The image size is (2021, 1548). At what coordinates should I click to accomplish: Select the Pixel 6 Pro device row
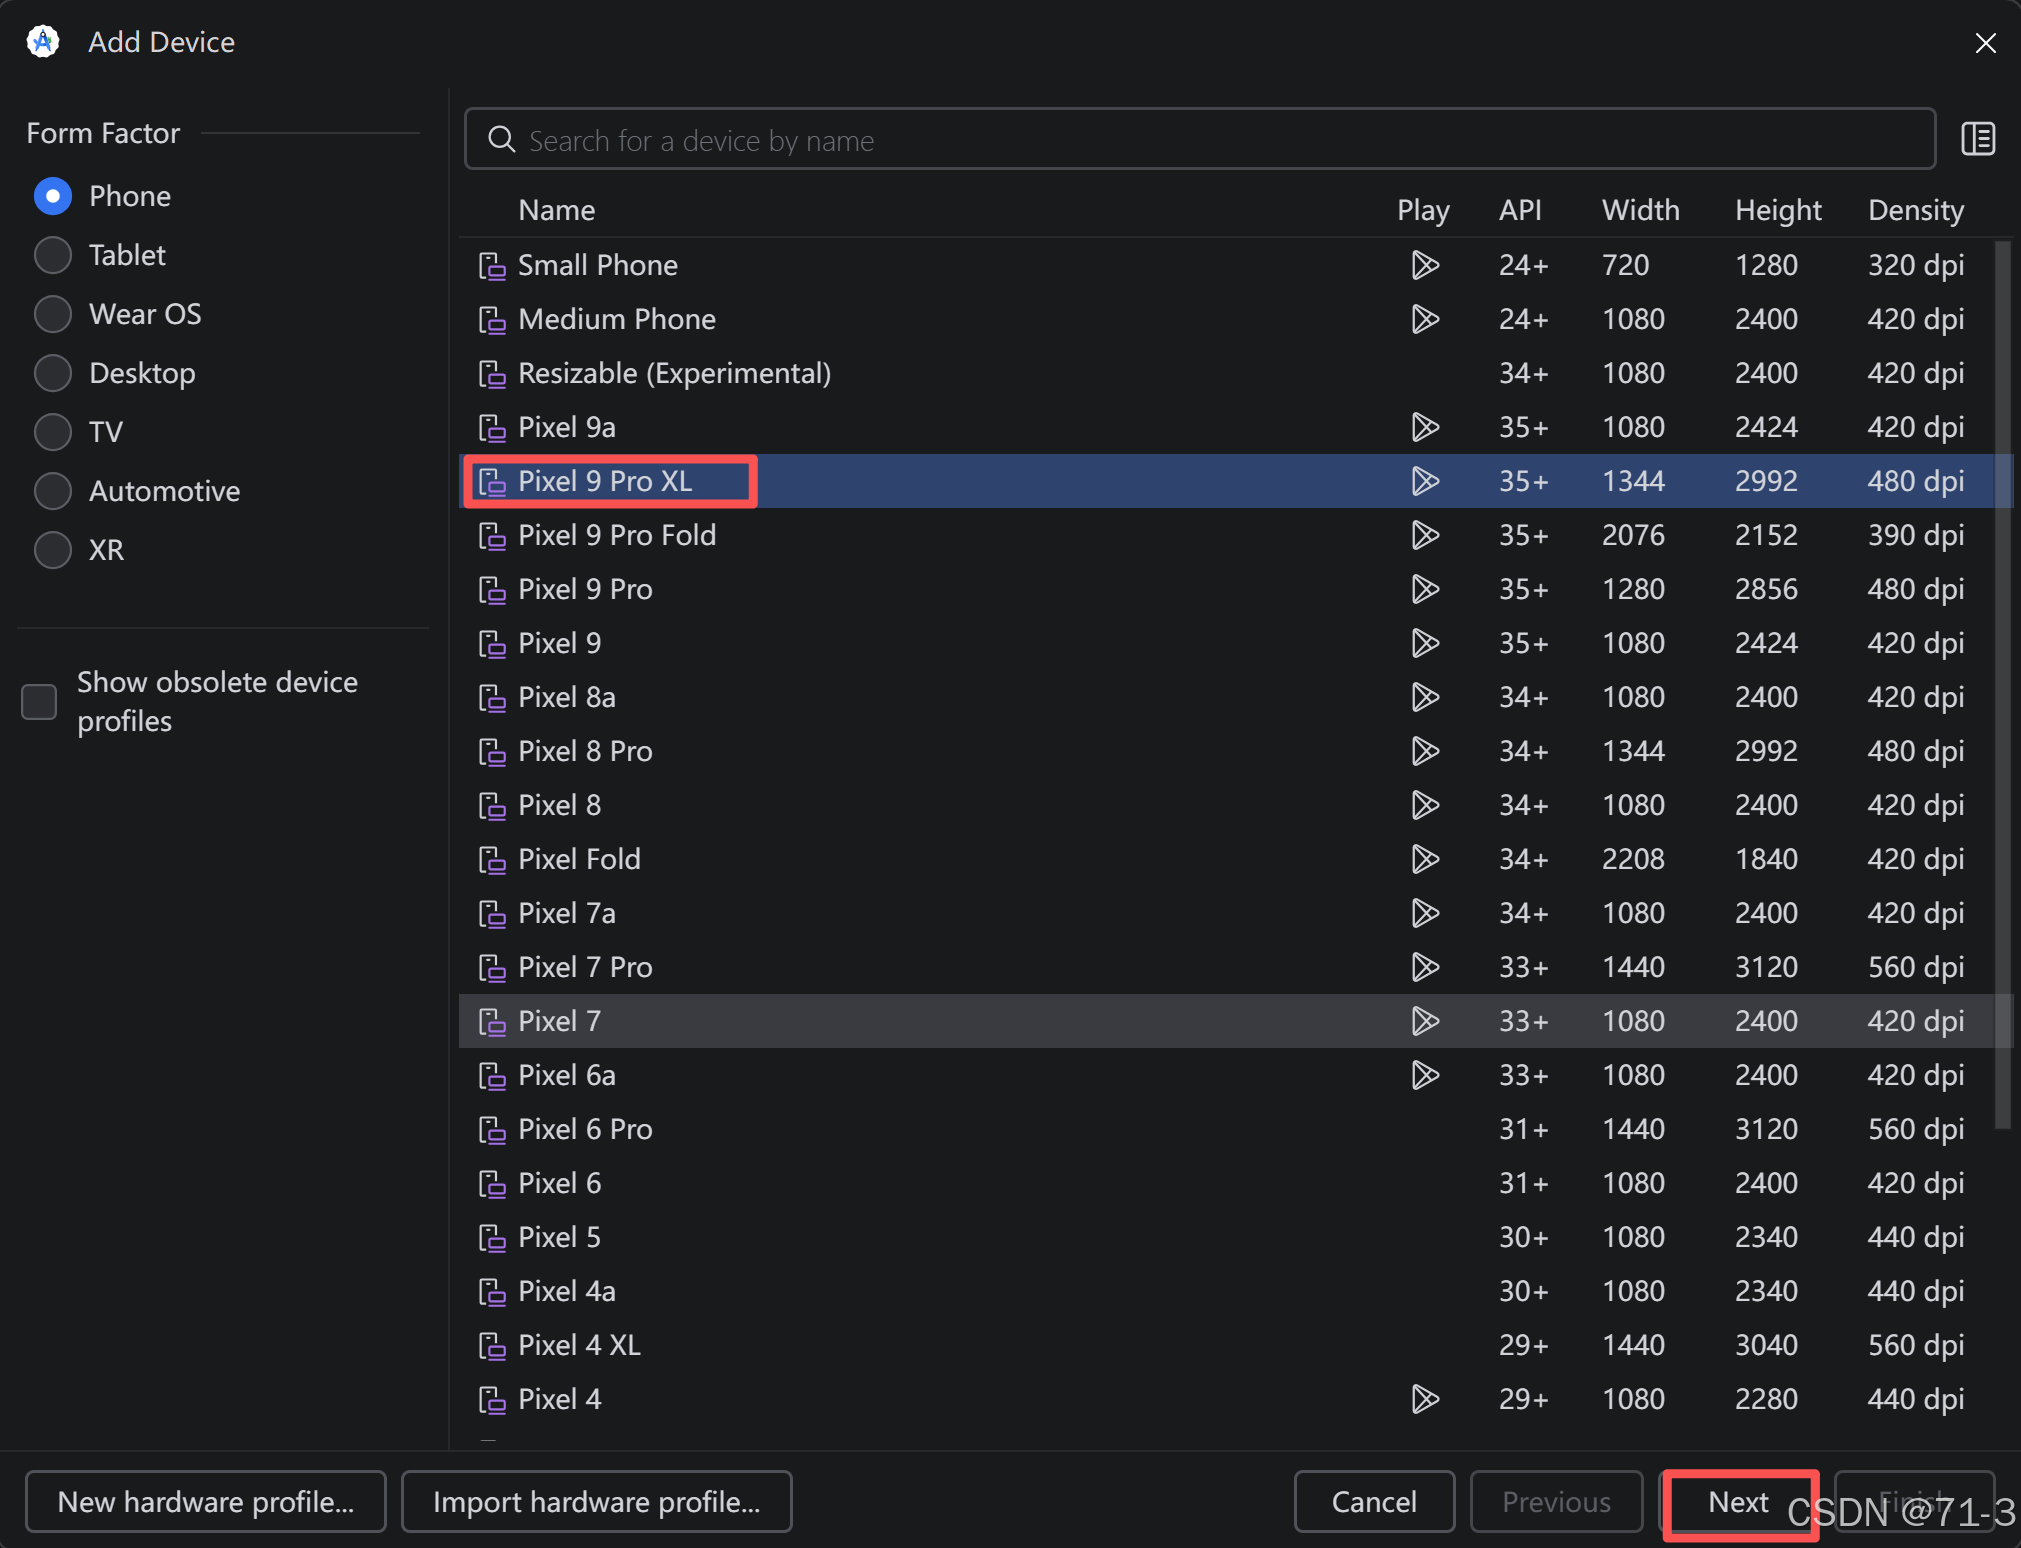(585, 1130)
